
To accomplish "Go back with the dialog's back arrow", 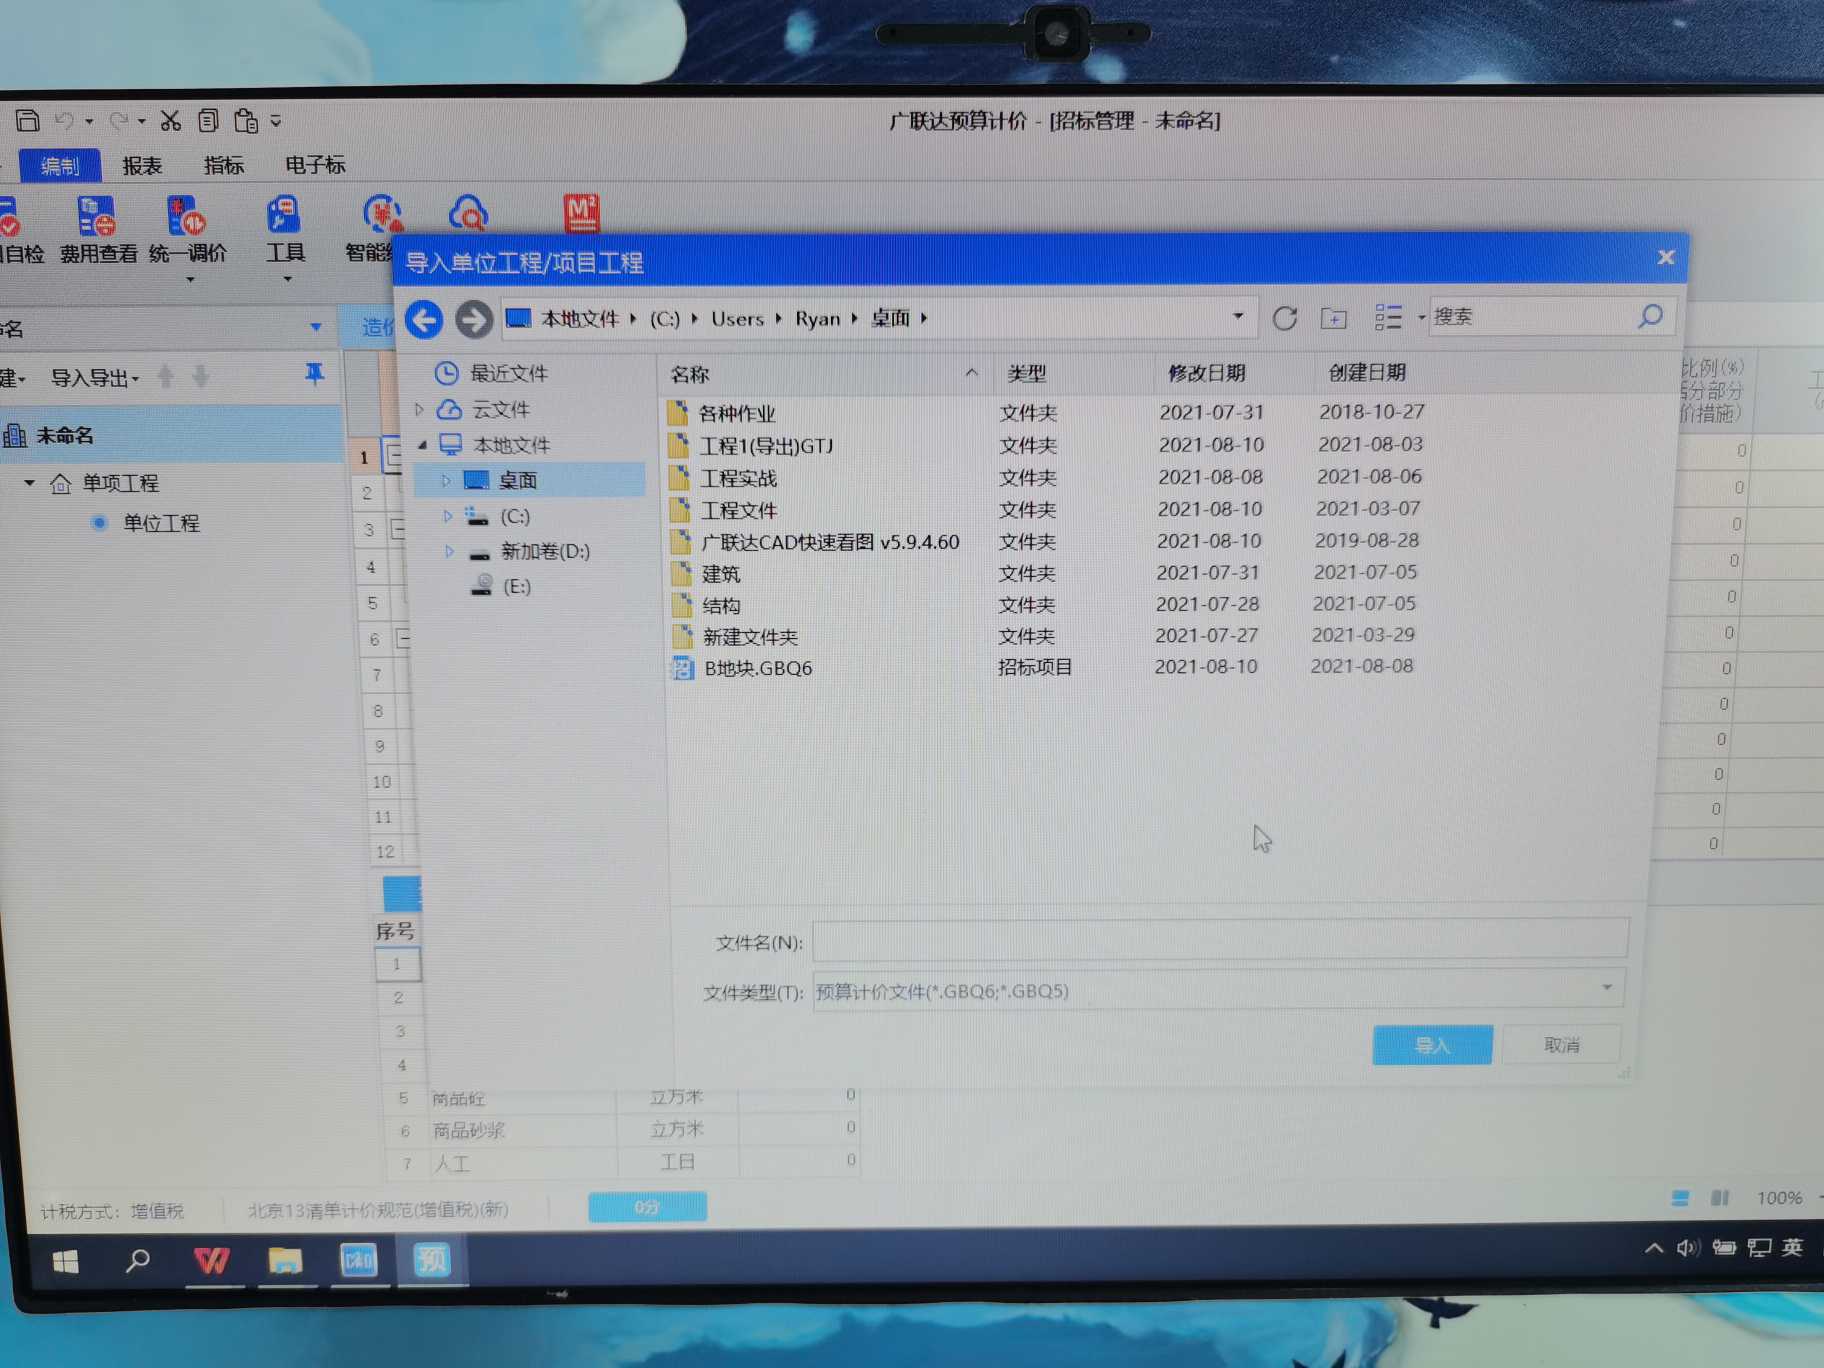I will click(x=425, y=320).
